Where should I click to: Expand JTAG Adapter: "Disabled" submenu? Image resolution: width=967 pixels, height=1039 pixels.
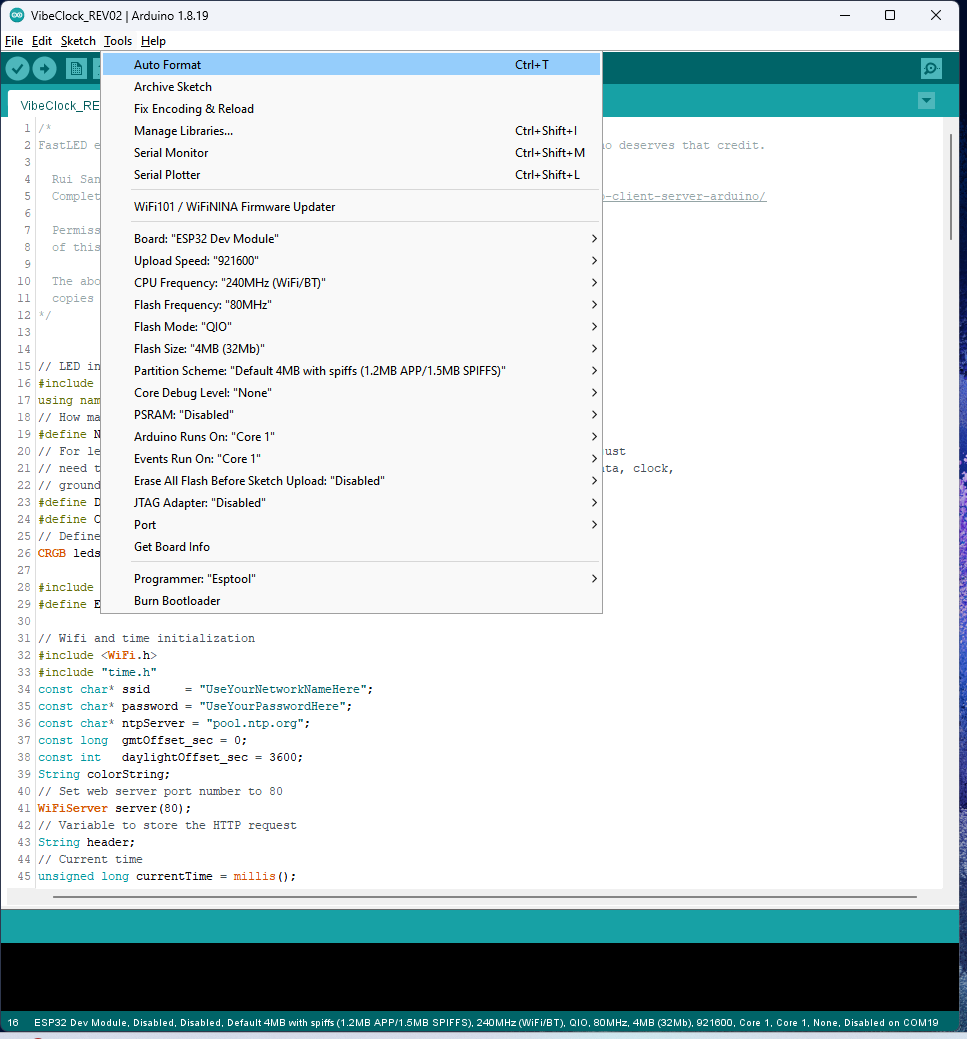coord(351,503)
